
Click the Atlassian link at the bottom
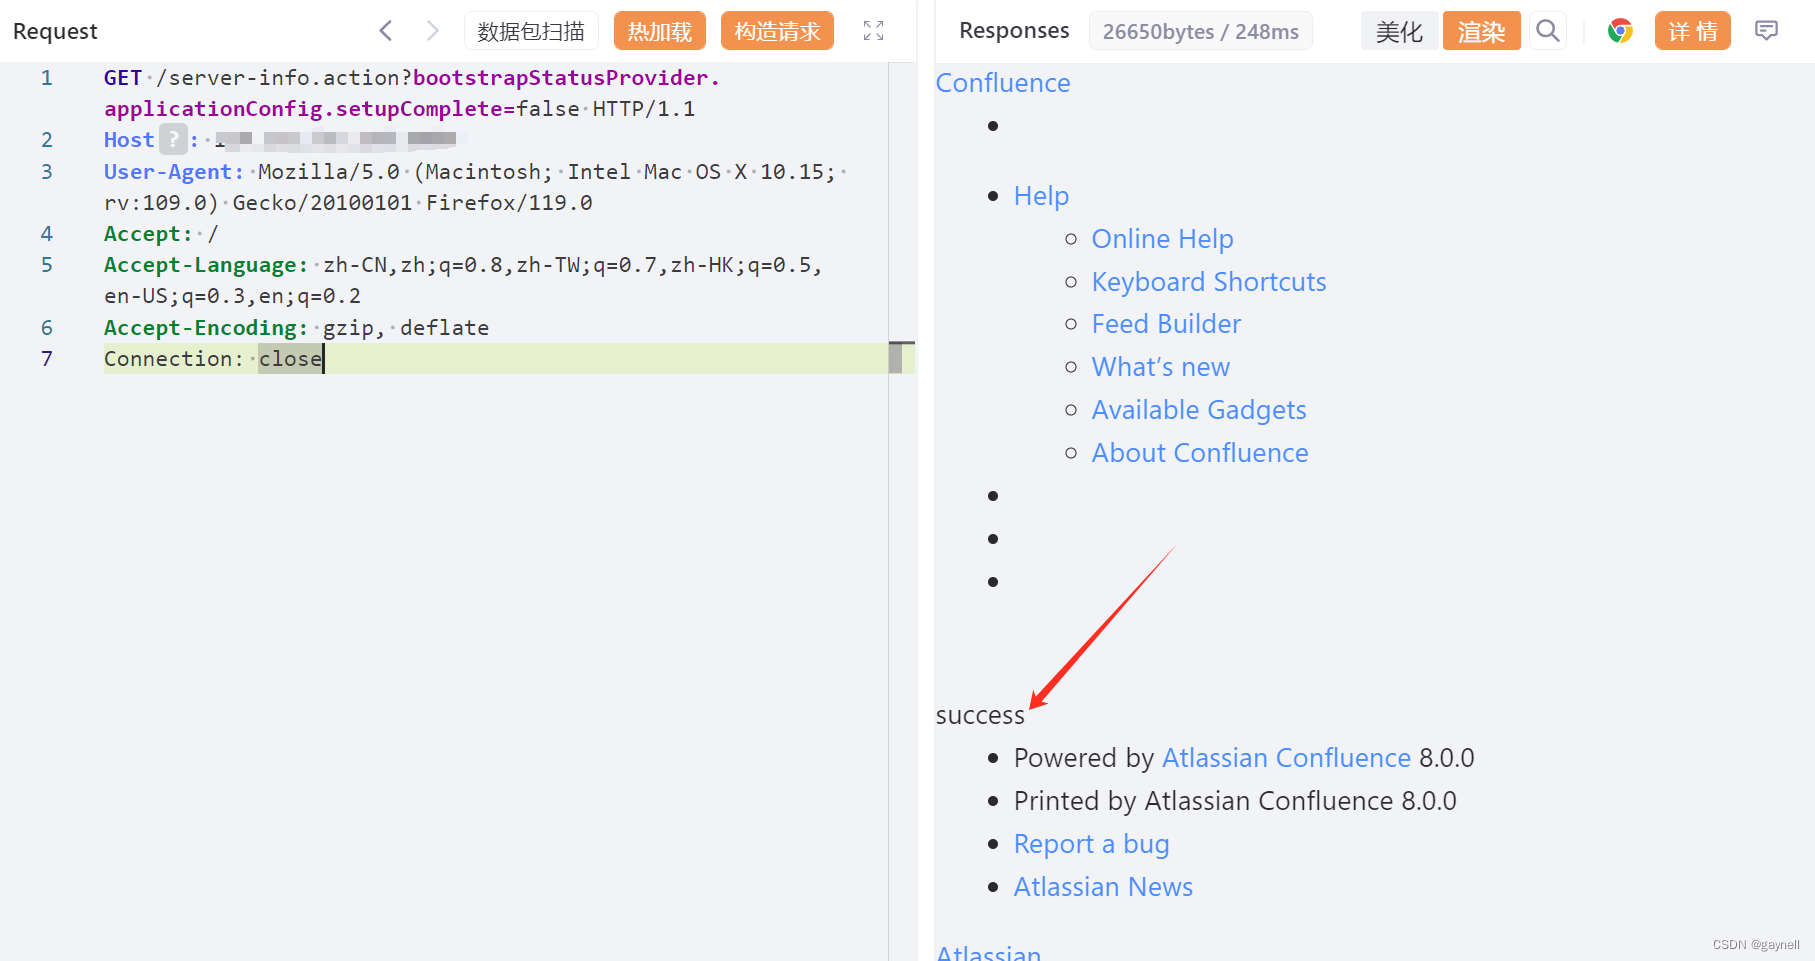[988, 952]
